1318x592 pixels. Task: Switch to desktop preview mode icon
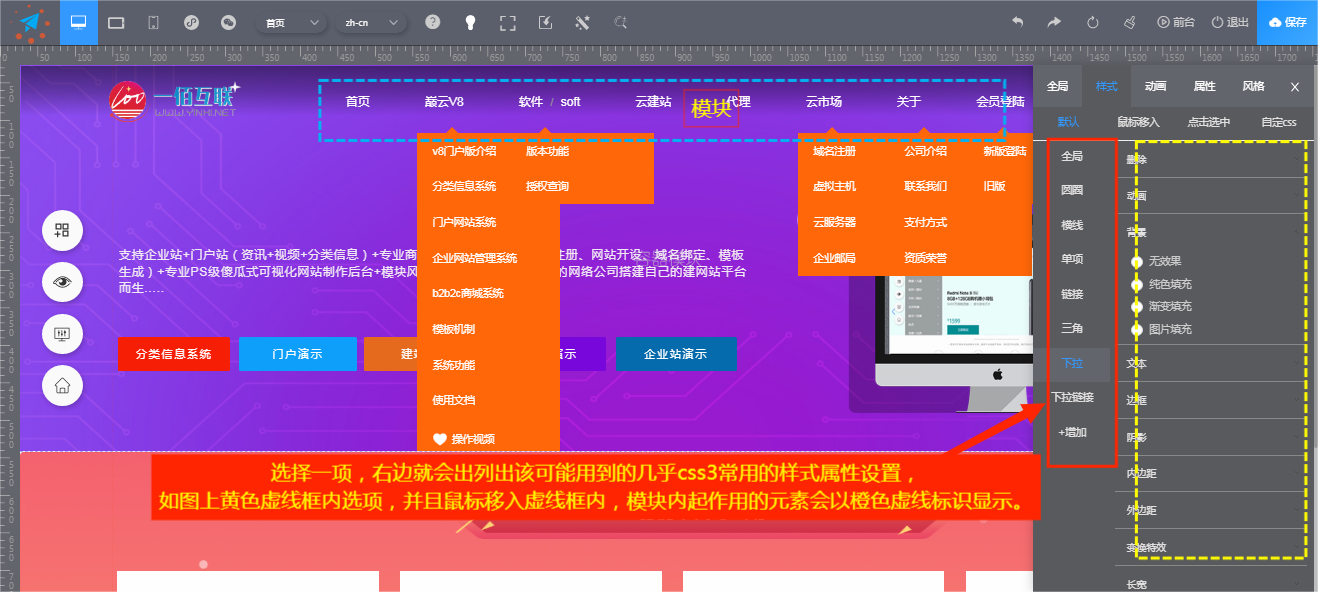(79, 22)
